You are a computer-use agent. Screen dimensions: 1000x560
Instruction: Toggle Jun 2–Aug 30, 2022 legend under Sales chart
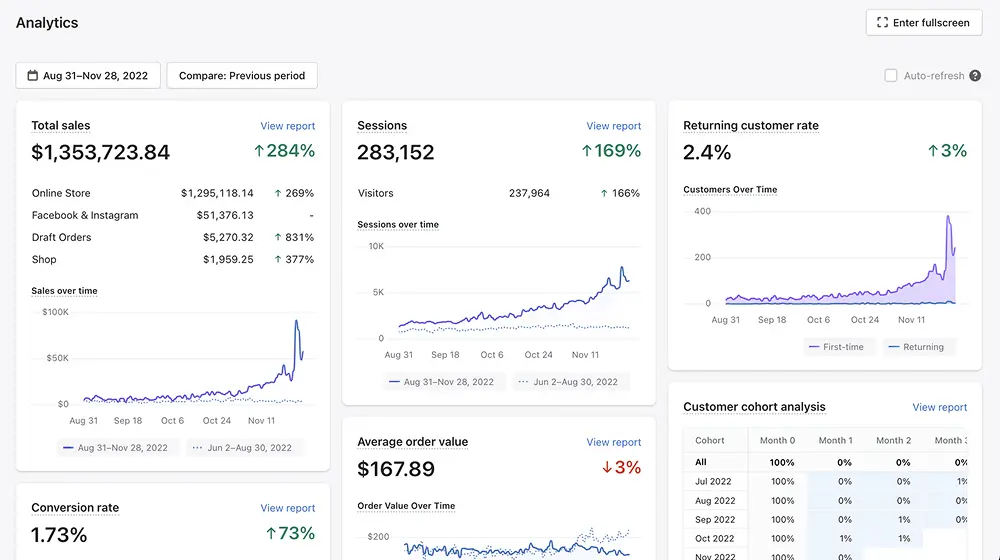point(242,448)
